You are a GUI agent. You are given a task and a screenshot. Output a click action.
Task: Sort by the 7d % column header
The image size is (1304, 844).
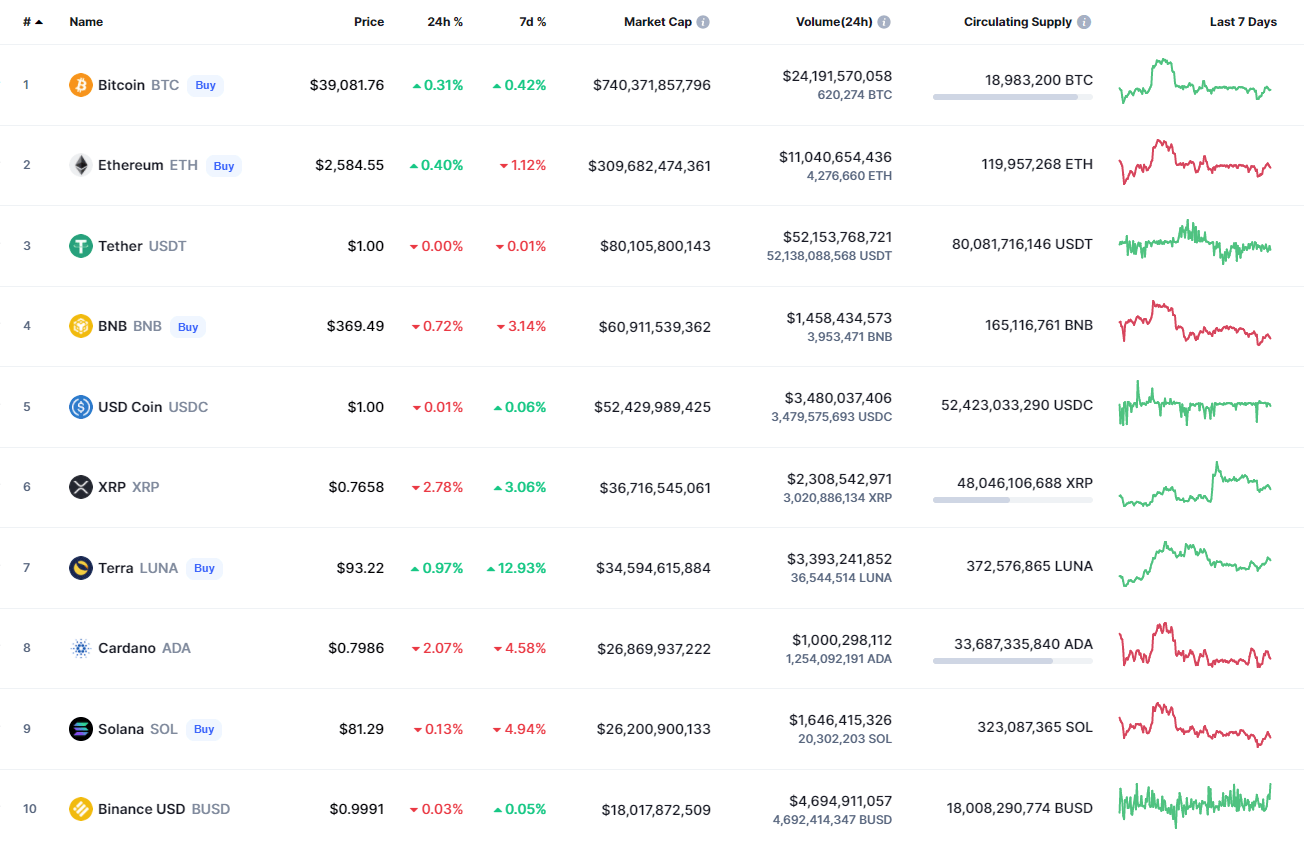tap(532, 22)
